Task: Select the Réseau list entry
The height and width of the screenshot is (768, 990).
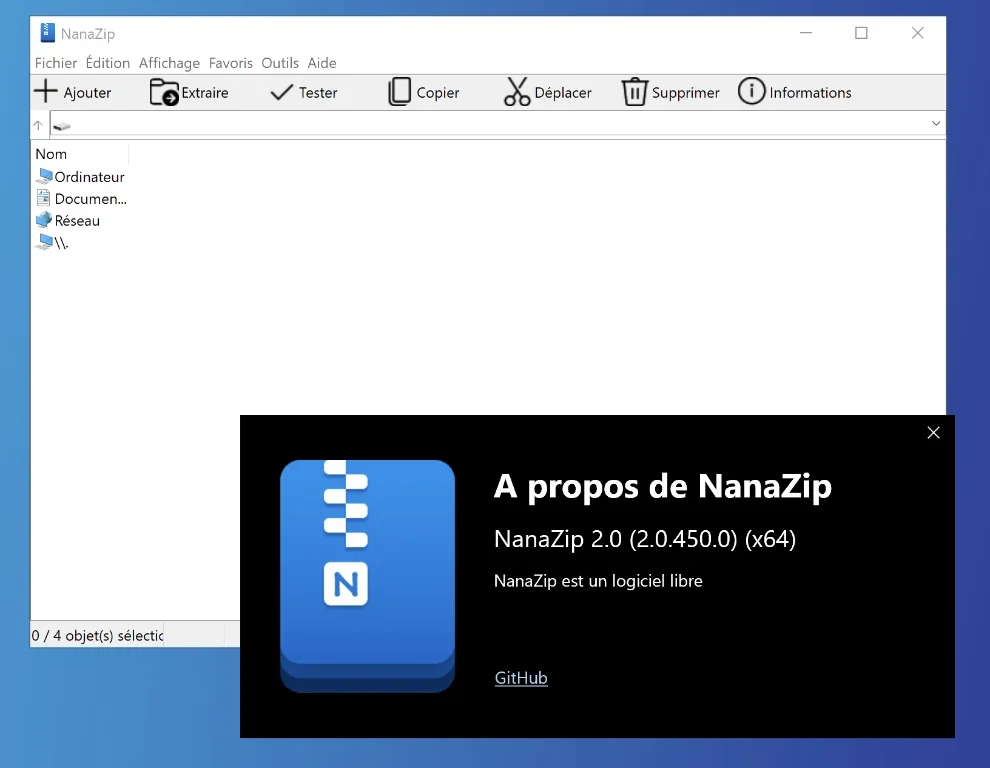Action: (x=77, y=221)
